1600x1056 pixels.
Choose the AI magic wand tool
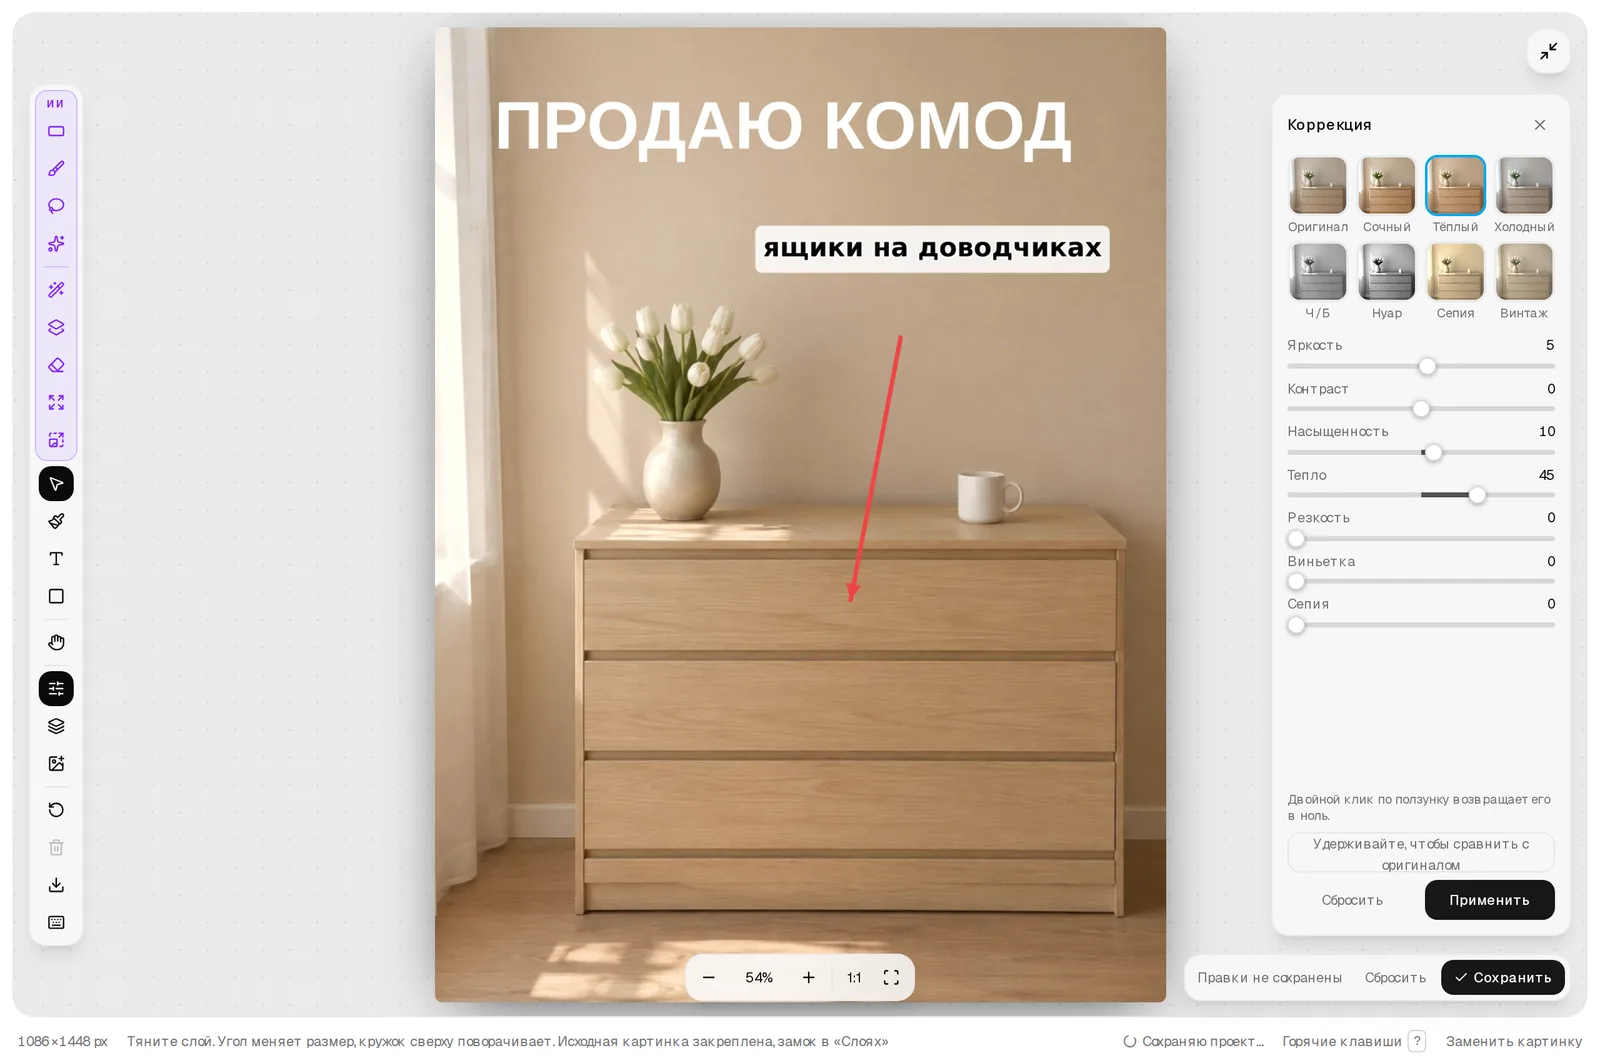(56, 290)
